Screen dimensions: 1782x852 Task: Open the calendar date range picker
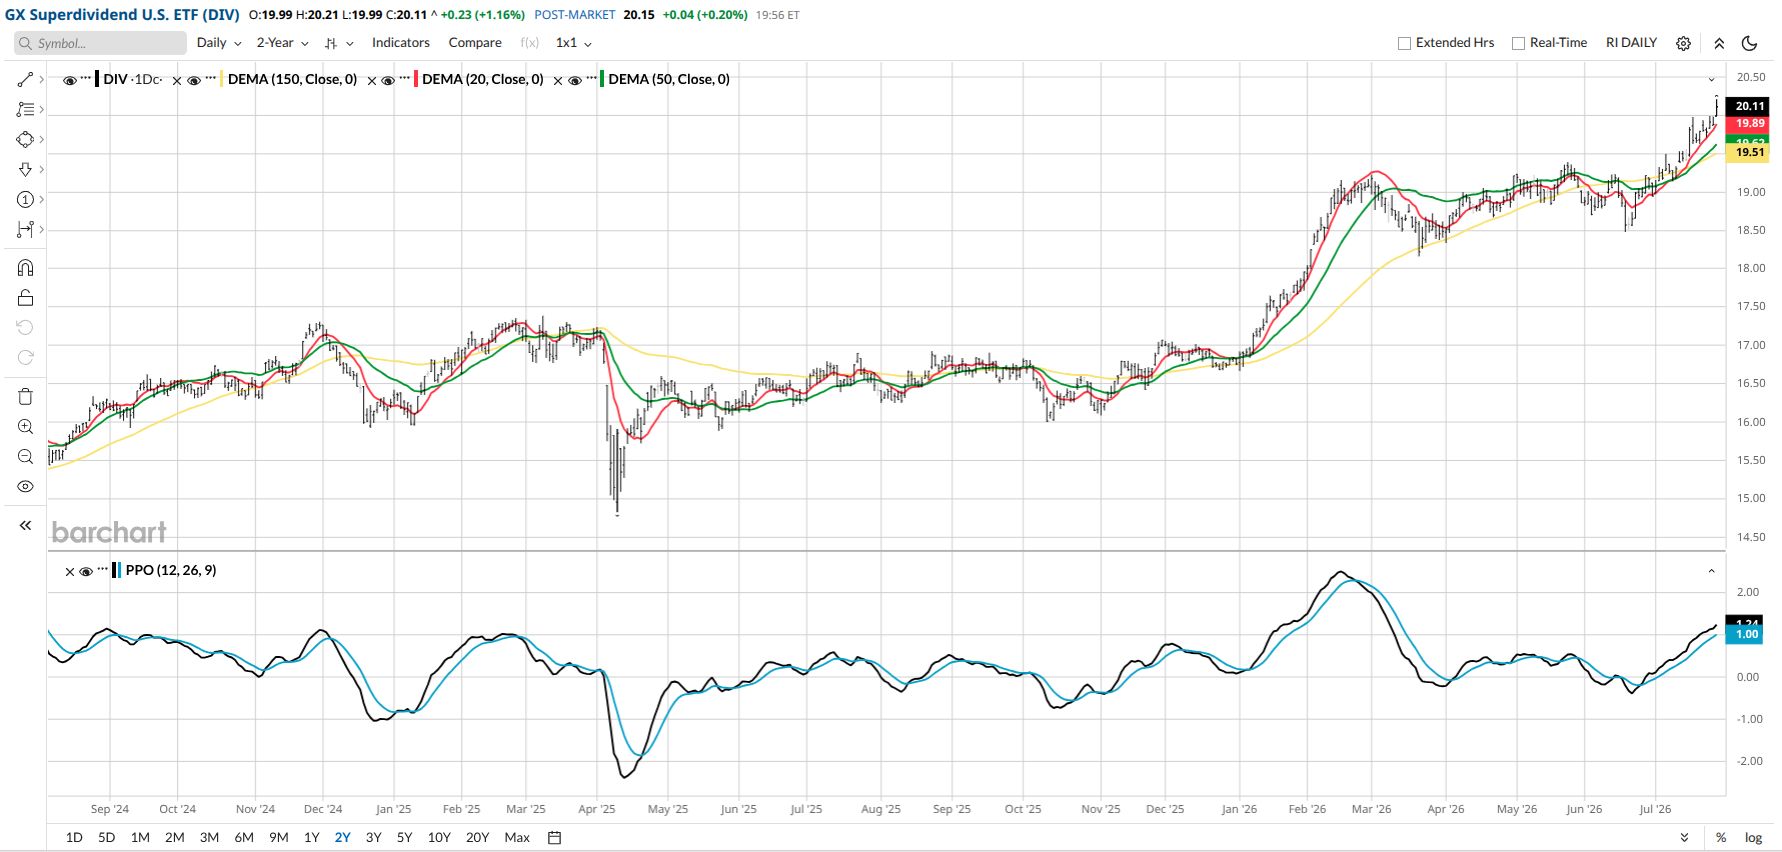[555, 837]
